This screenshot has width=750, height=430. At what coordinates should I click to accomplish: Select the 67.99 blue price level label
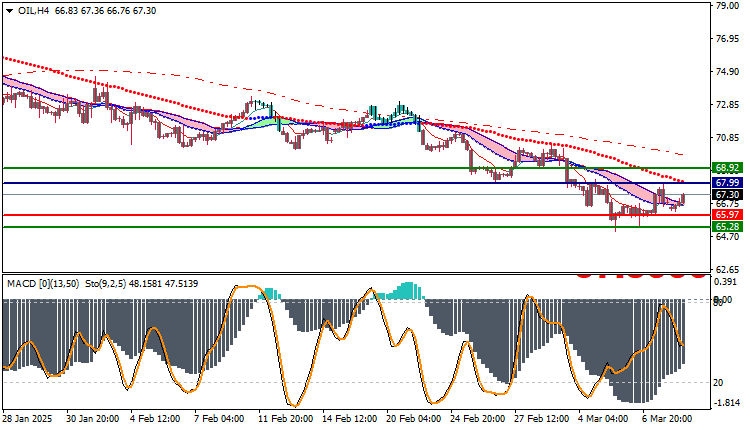[728, 183]
